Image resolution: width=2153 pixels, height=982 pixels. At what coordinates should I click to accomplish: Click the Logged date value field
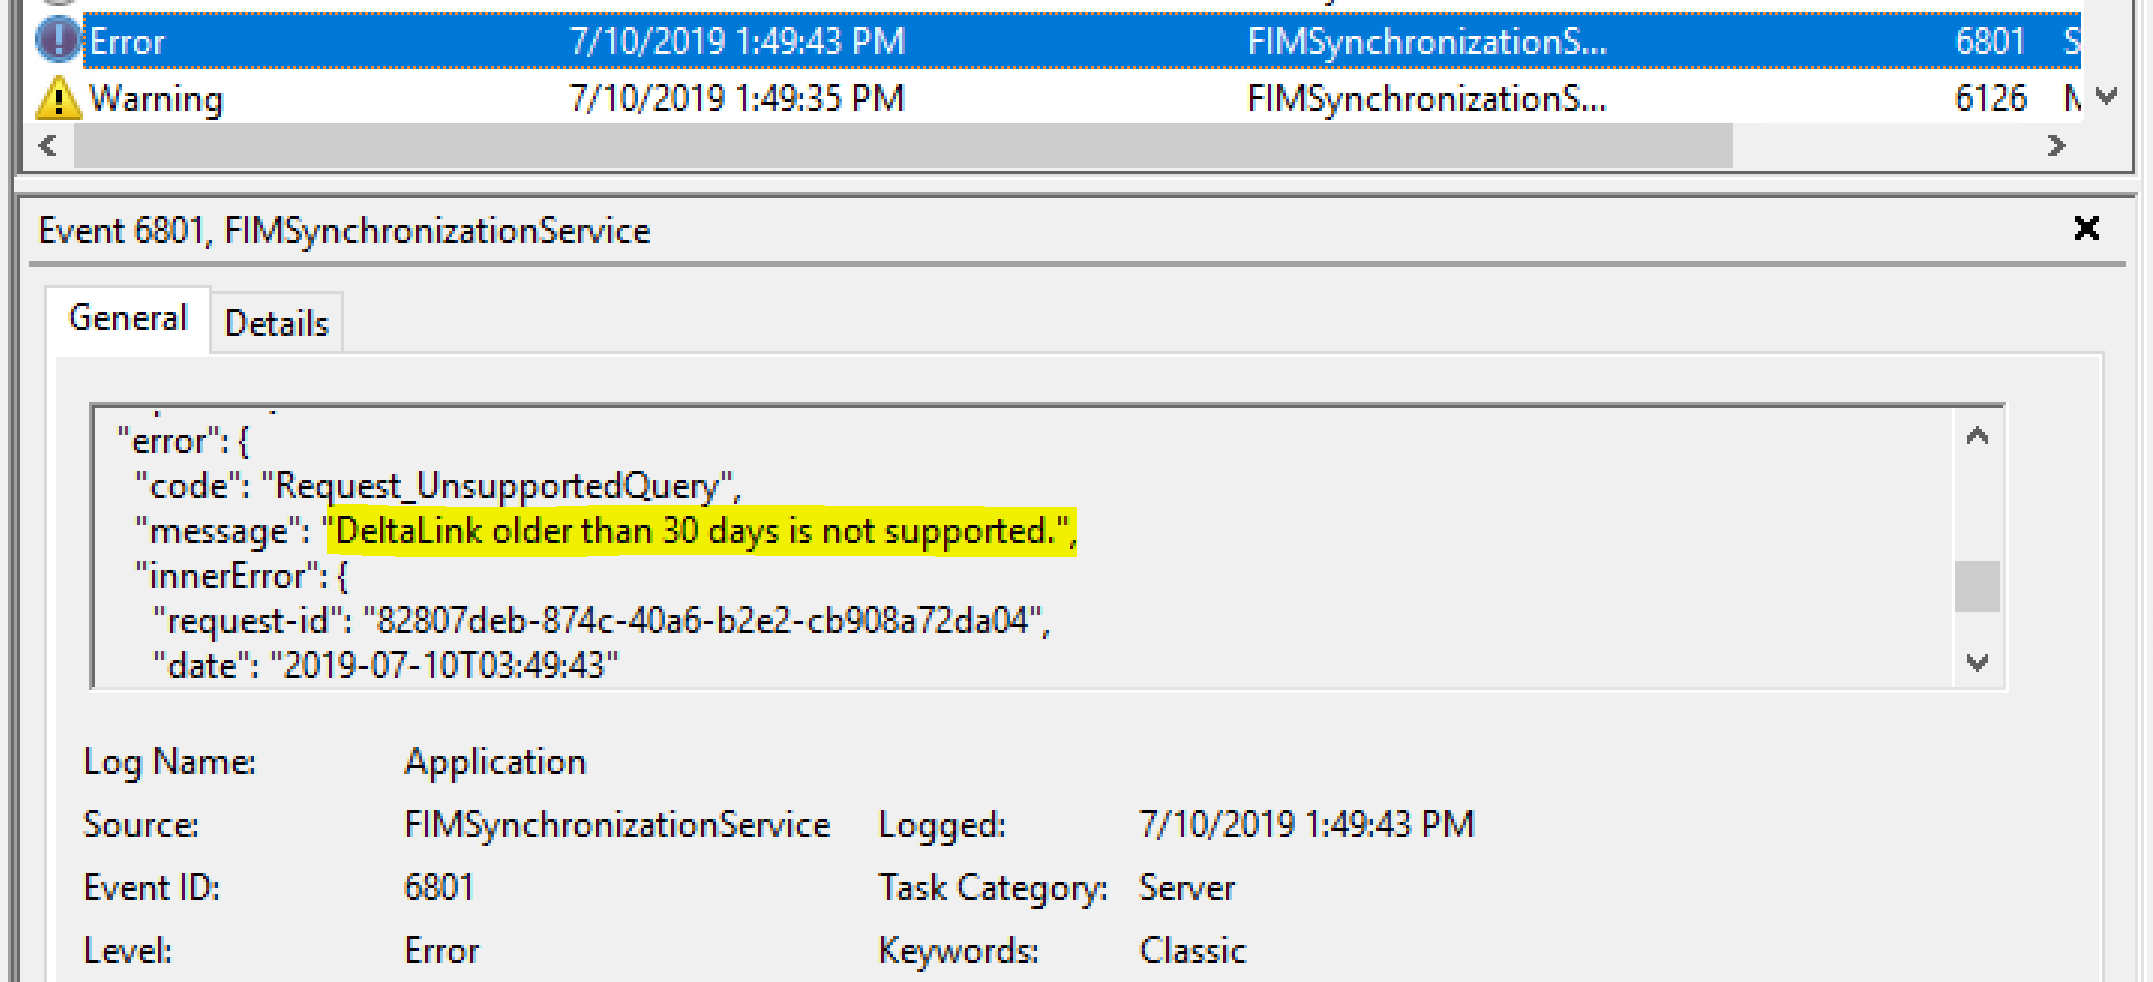(x=1306, y=825)
